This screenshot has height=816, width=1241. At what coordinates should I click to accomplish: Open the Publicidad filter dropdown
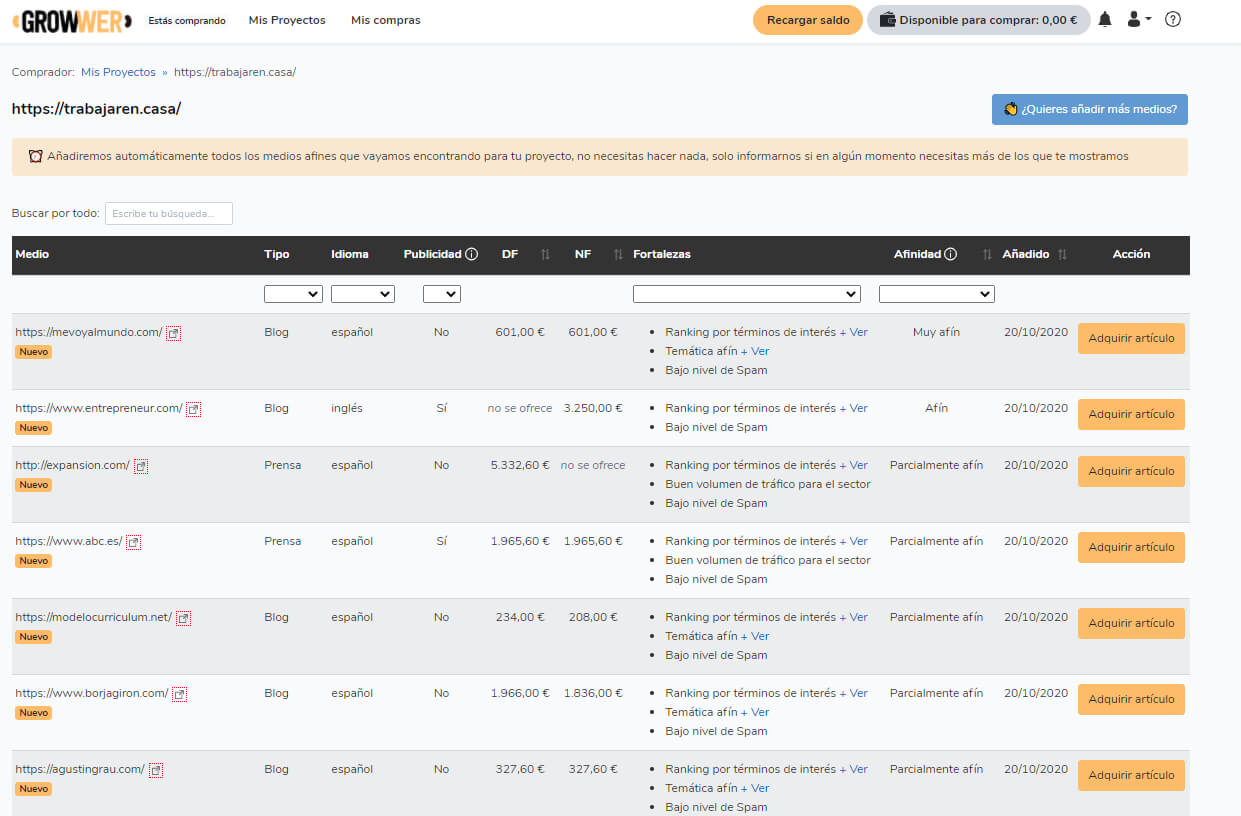(x=441, y=294)
